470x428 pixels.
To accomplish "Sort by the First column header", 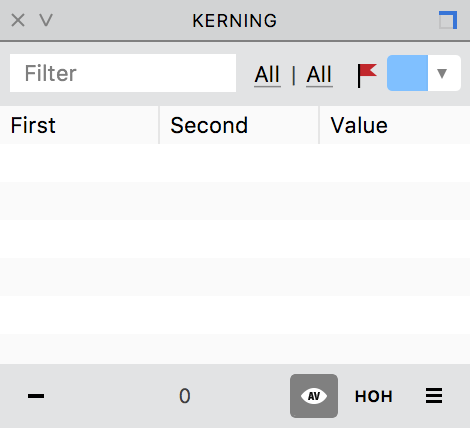I will pyautogui.click(x=79, y=125).
